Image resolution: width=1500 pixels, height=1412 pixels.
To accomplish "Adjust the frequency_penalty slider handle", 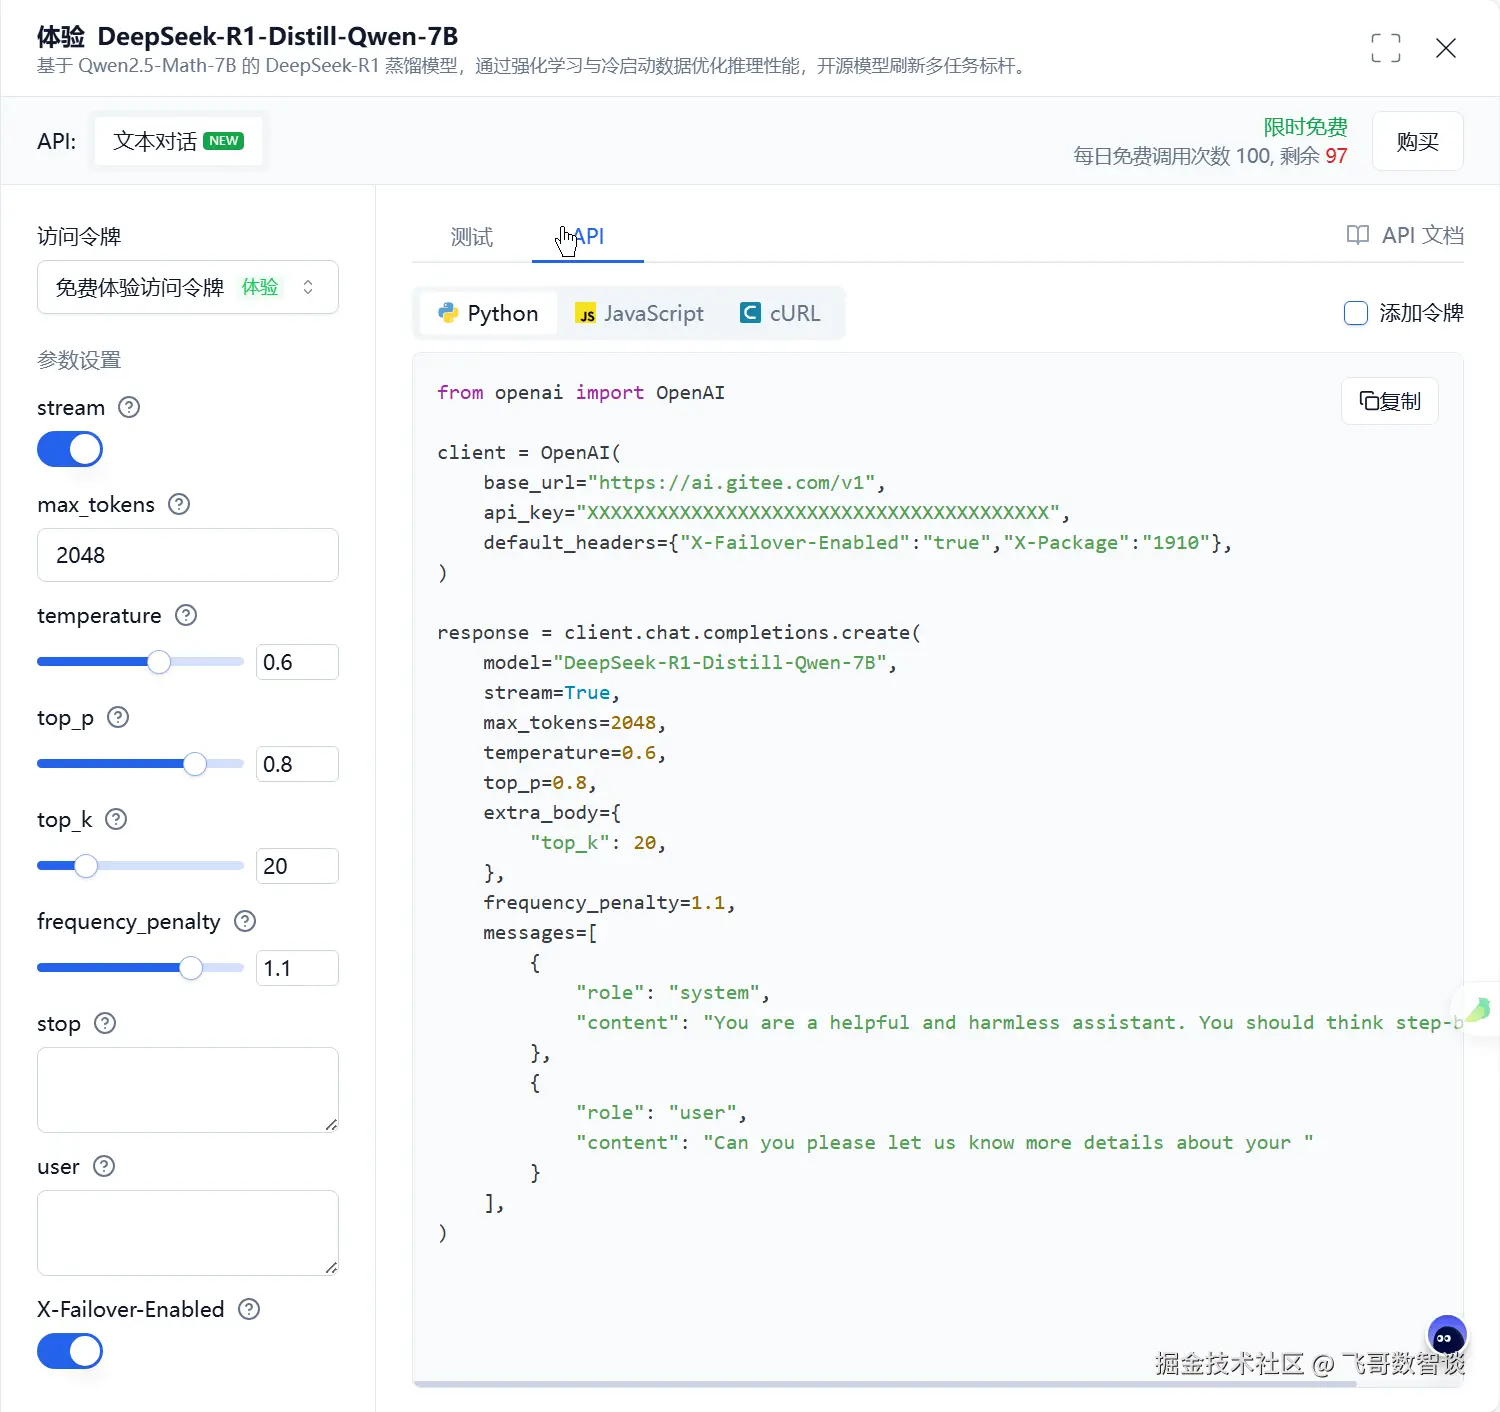I will (x=191, y=968).
